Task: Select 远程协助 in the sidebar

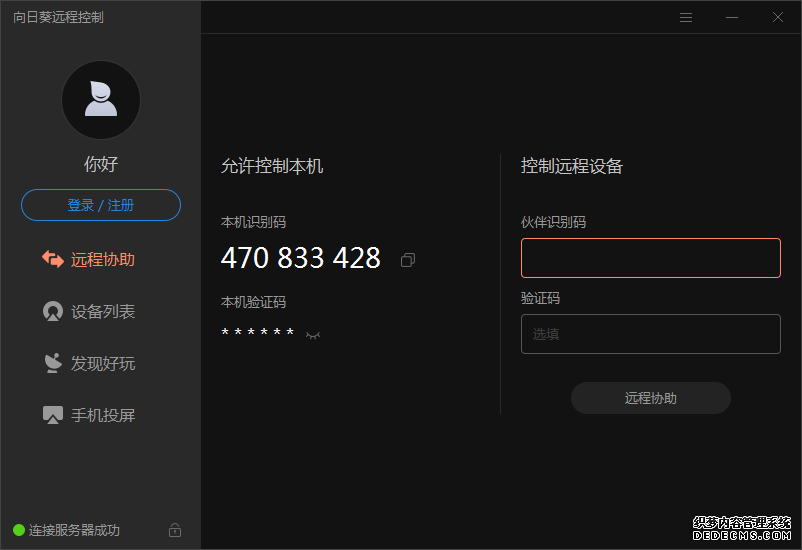Action: click(101, 259)
